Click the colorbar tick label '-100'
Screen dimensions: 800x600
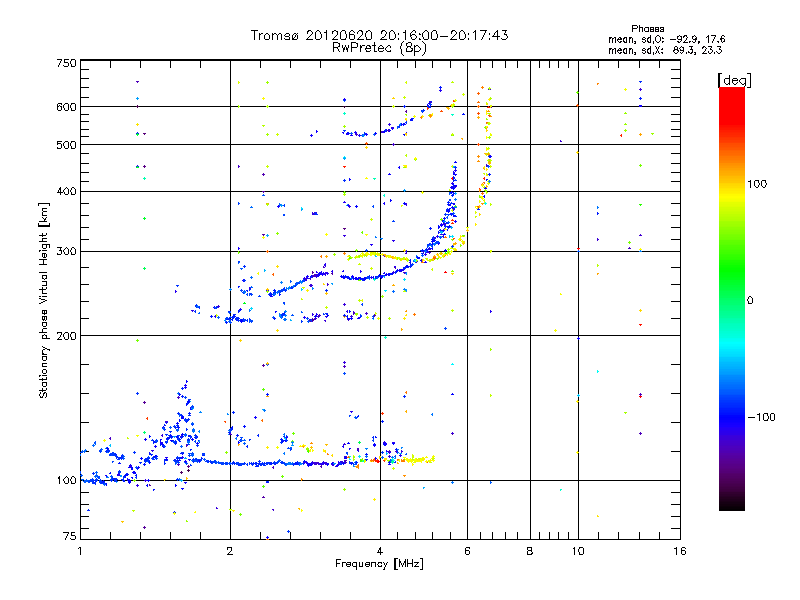tap(761, 417)
